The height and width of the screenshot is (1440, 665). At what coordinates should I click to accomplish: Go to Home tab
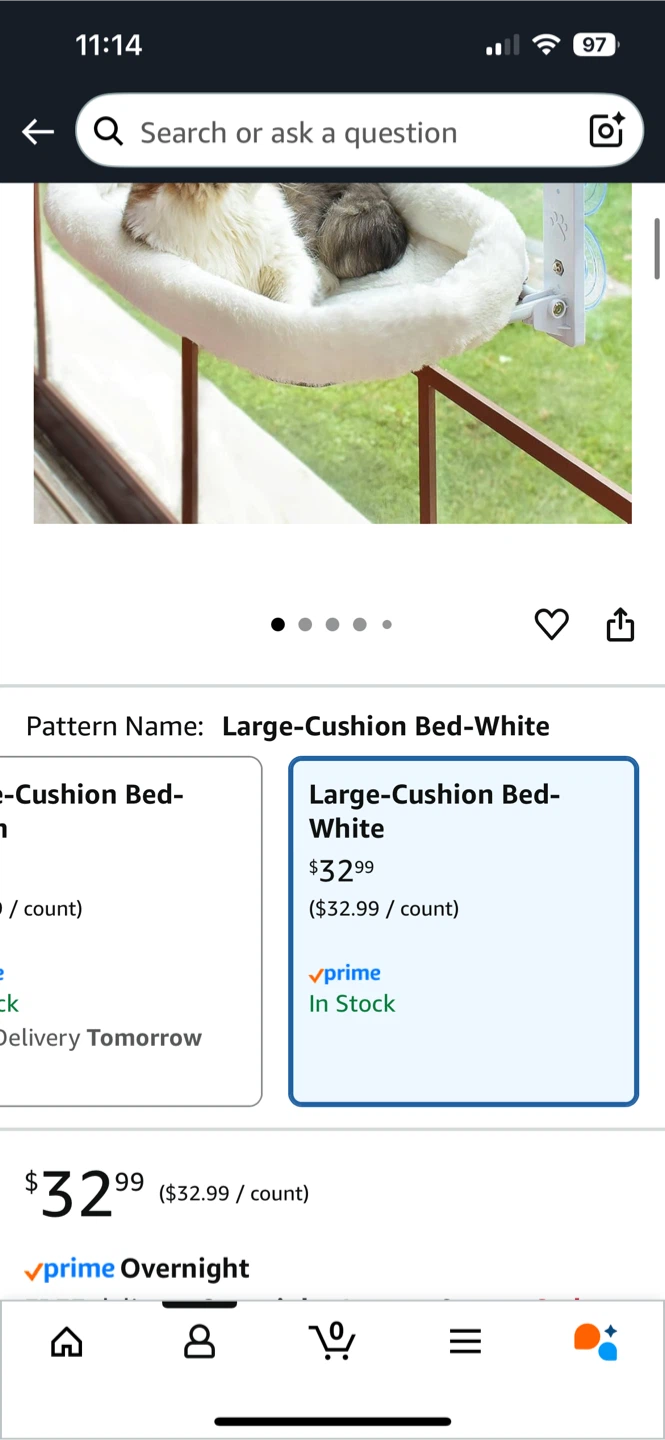click(67, 1341)
